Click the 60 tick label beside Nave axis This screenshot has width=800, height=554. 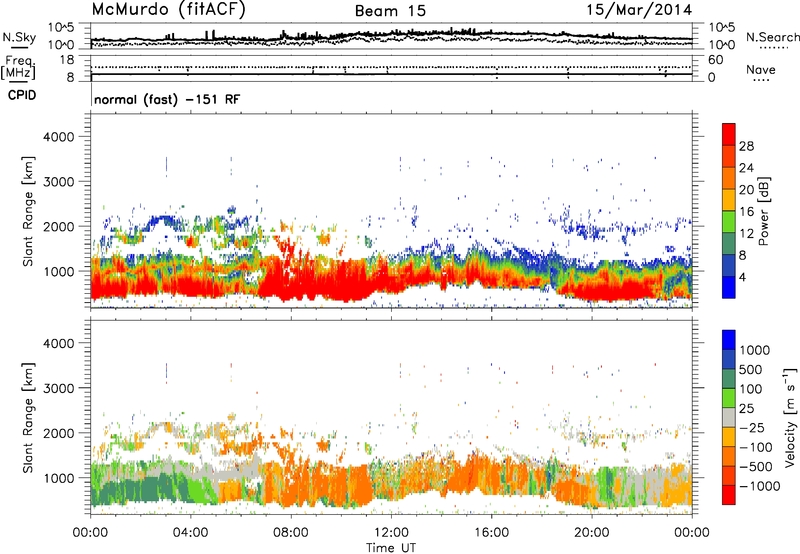click(x=715, y=60)
